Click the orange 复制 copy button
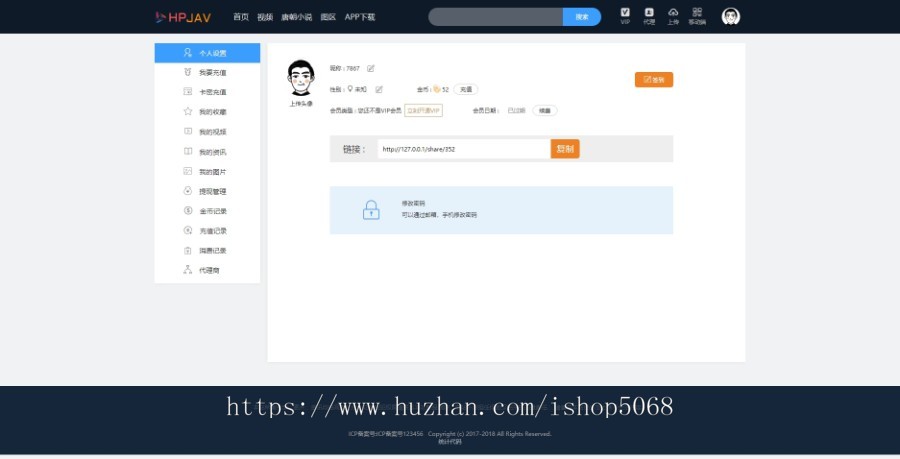Screen dimensions: 900x459 pyautogui.click(x=565, y=149)
